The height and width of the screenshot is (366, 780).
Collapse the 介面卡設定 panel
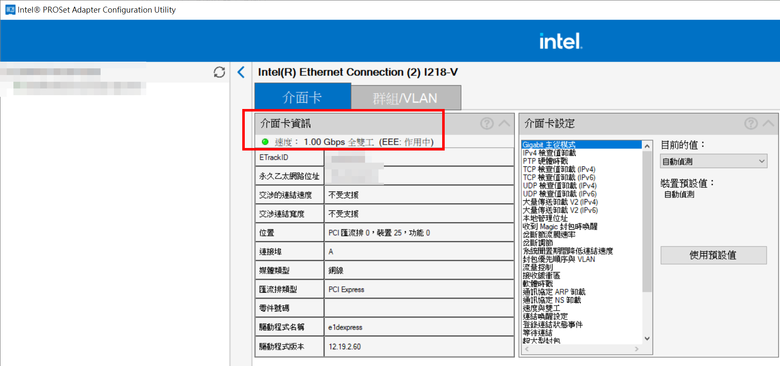click(768, 124)
